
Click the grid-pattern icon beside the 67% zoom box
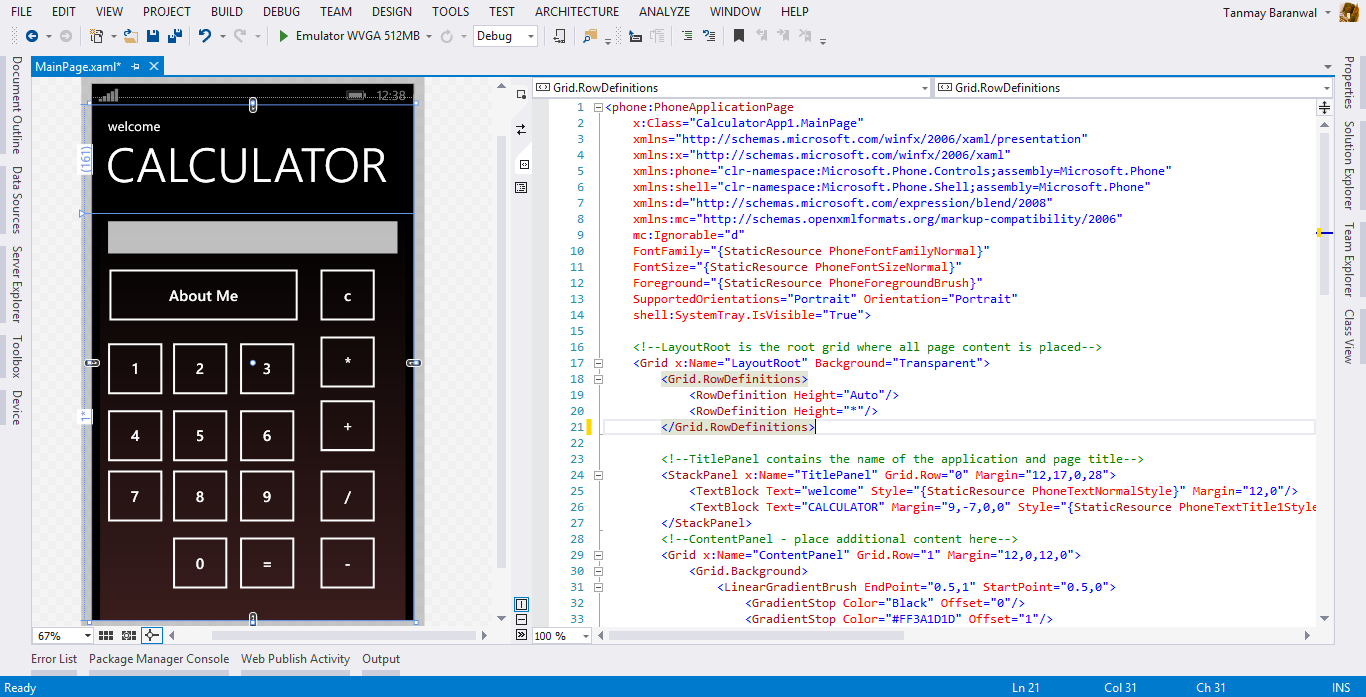click(x=106, y=635)
